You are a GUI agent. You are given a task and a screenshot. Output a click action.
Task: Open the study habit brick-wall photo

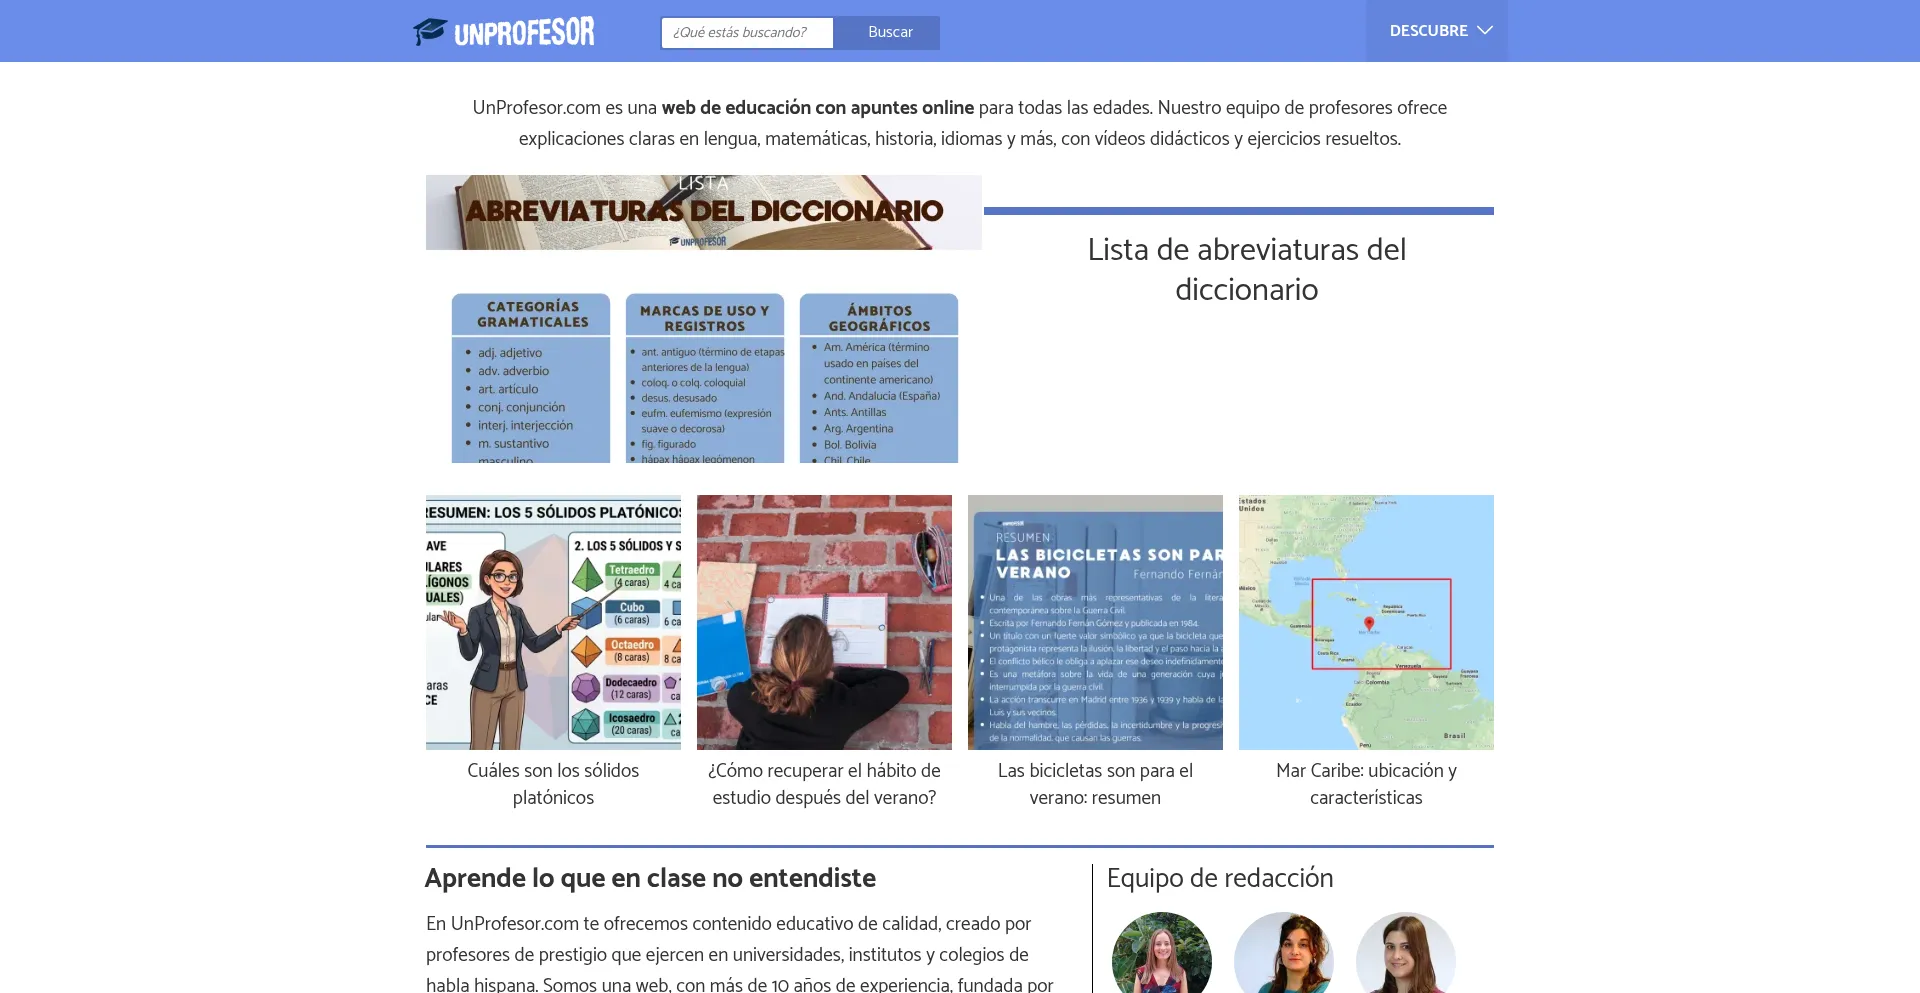pos(824,622)
